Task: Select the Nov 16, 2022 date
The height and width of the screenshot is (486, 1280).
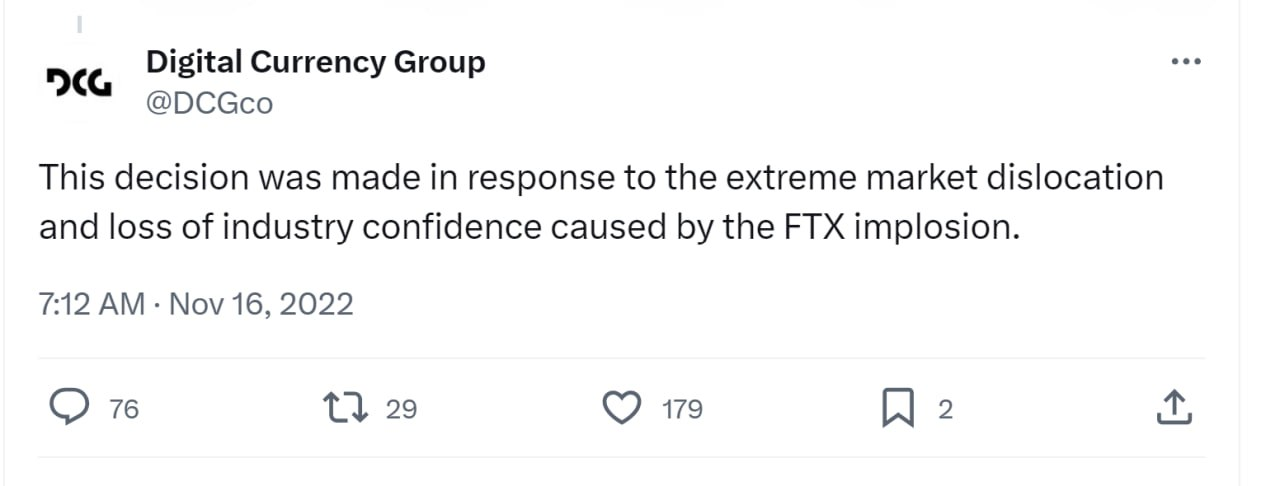Action: click(262, 303)
